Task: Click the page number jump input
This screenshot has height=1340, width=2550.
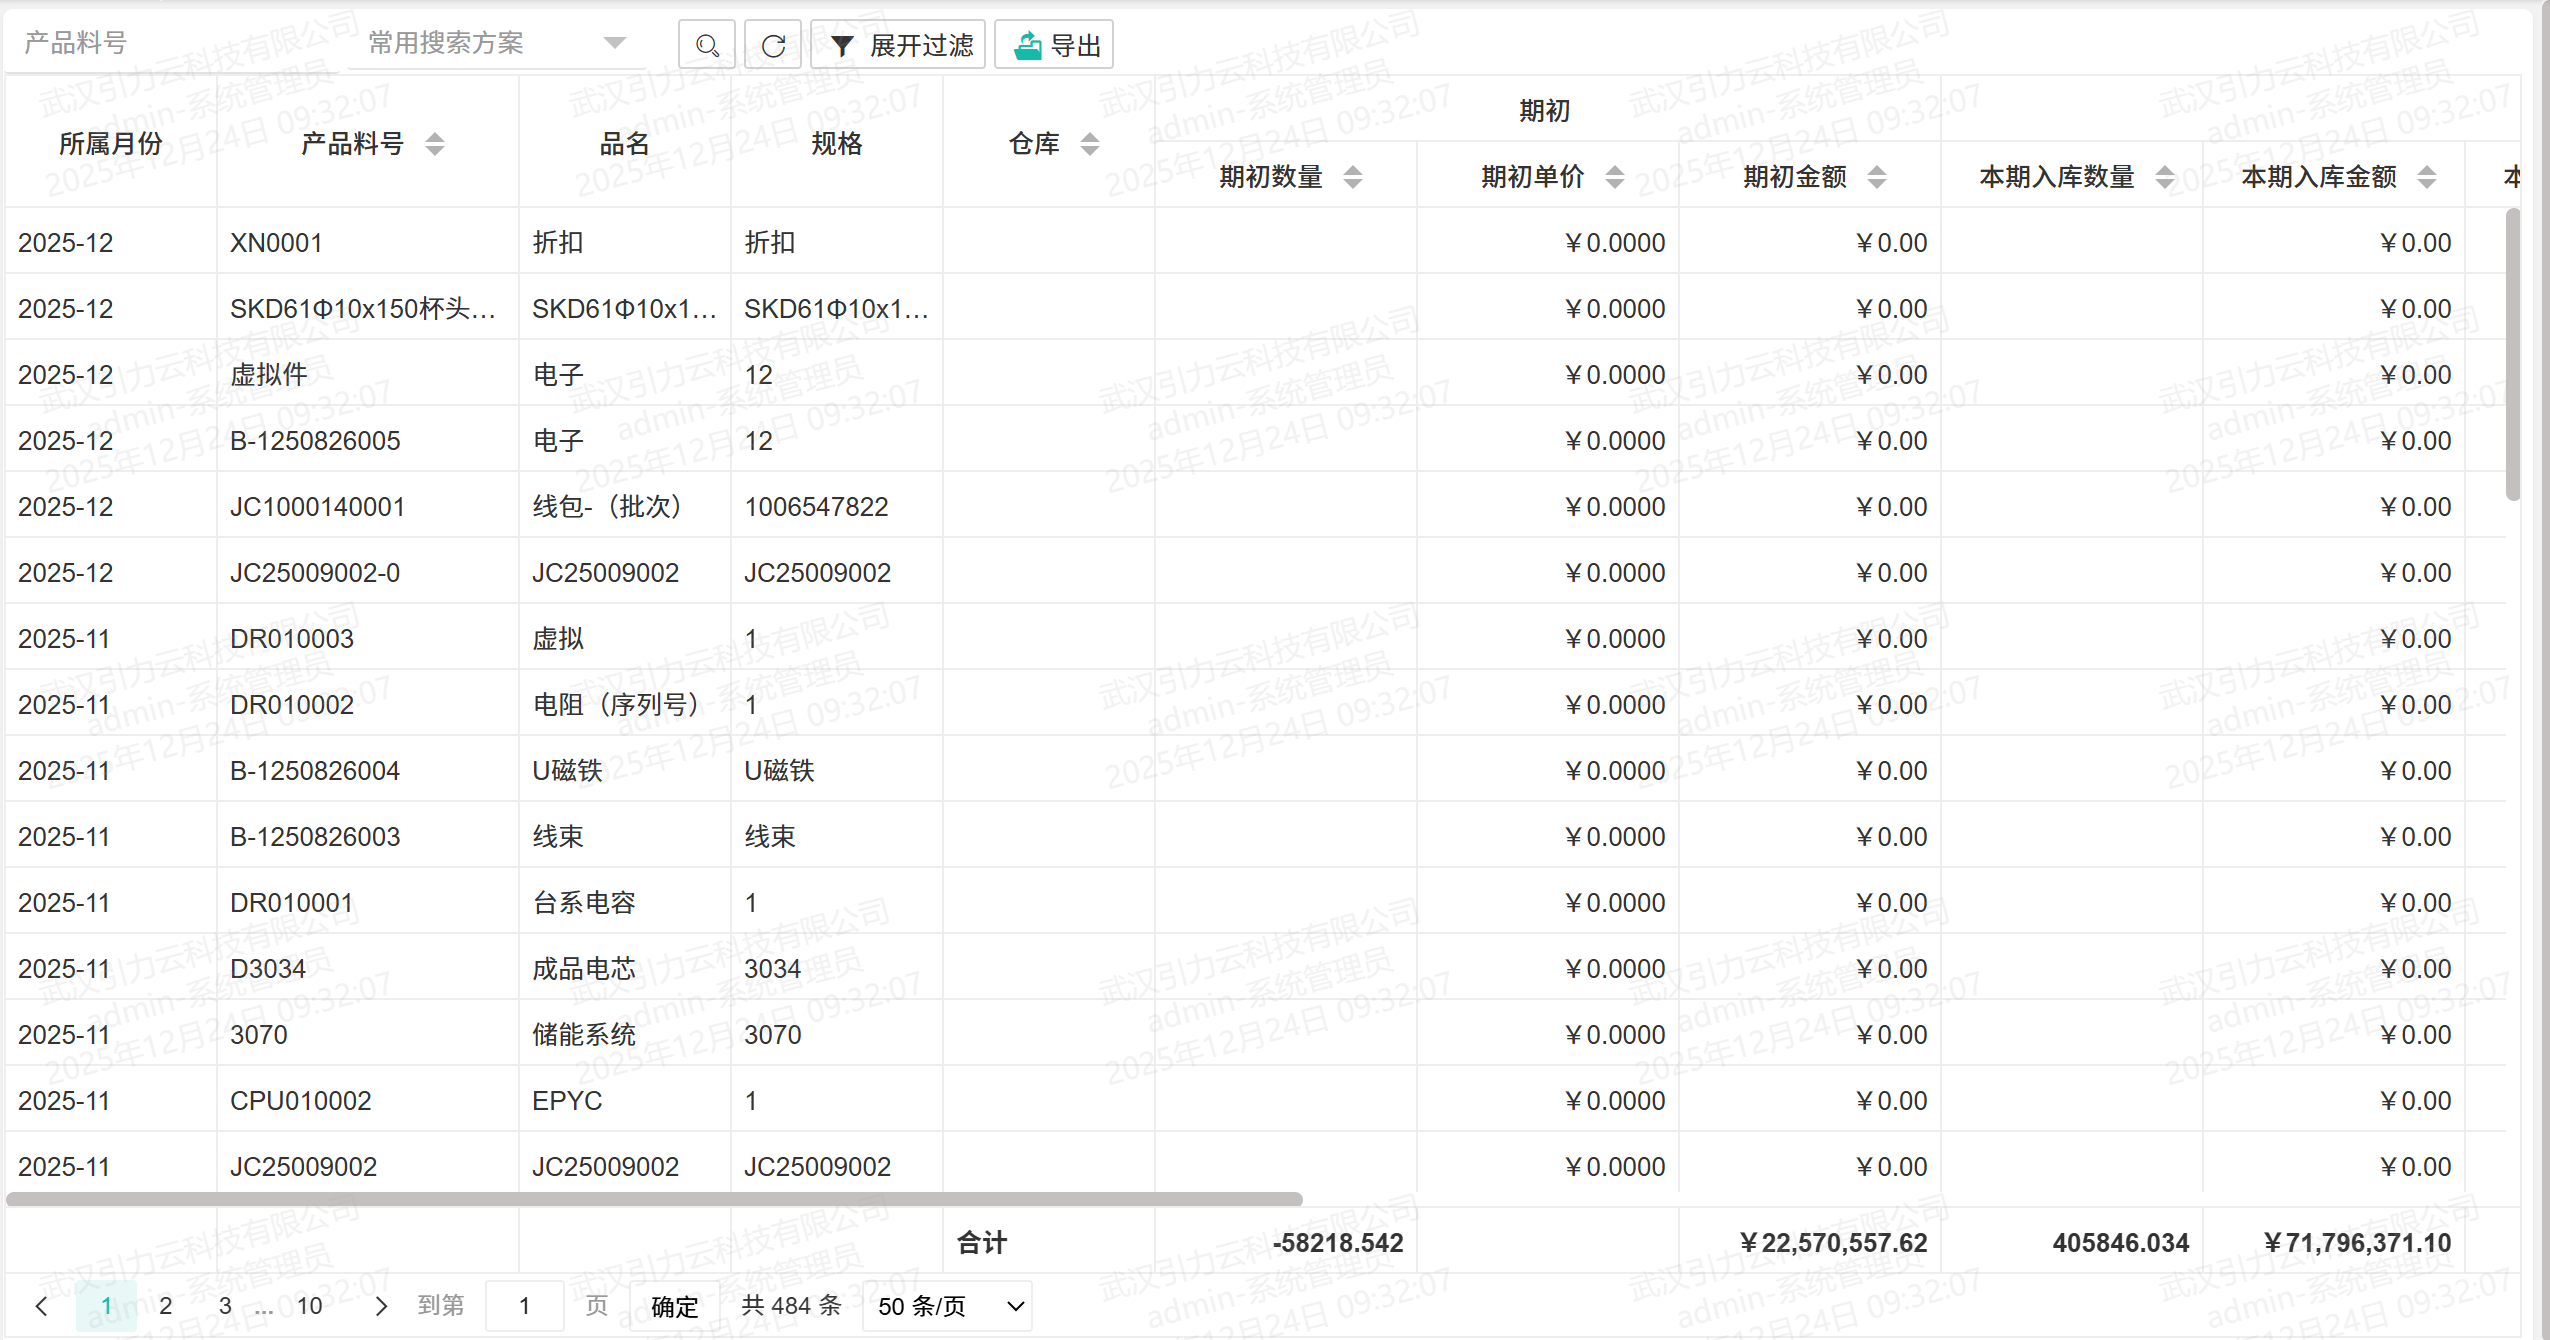Action: click(x=524, y=1306)
